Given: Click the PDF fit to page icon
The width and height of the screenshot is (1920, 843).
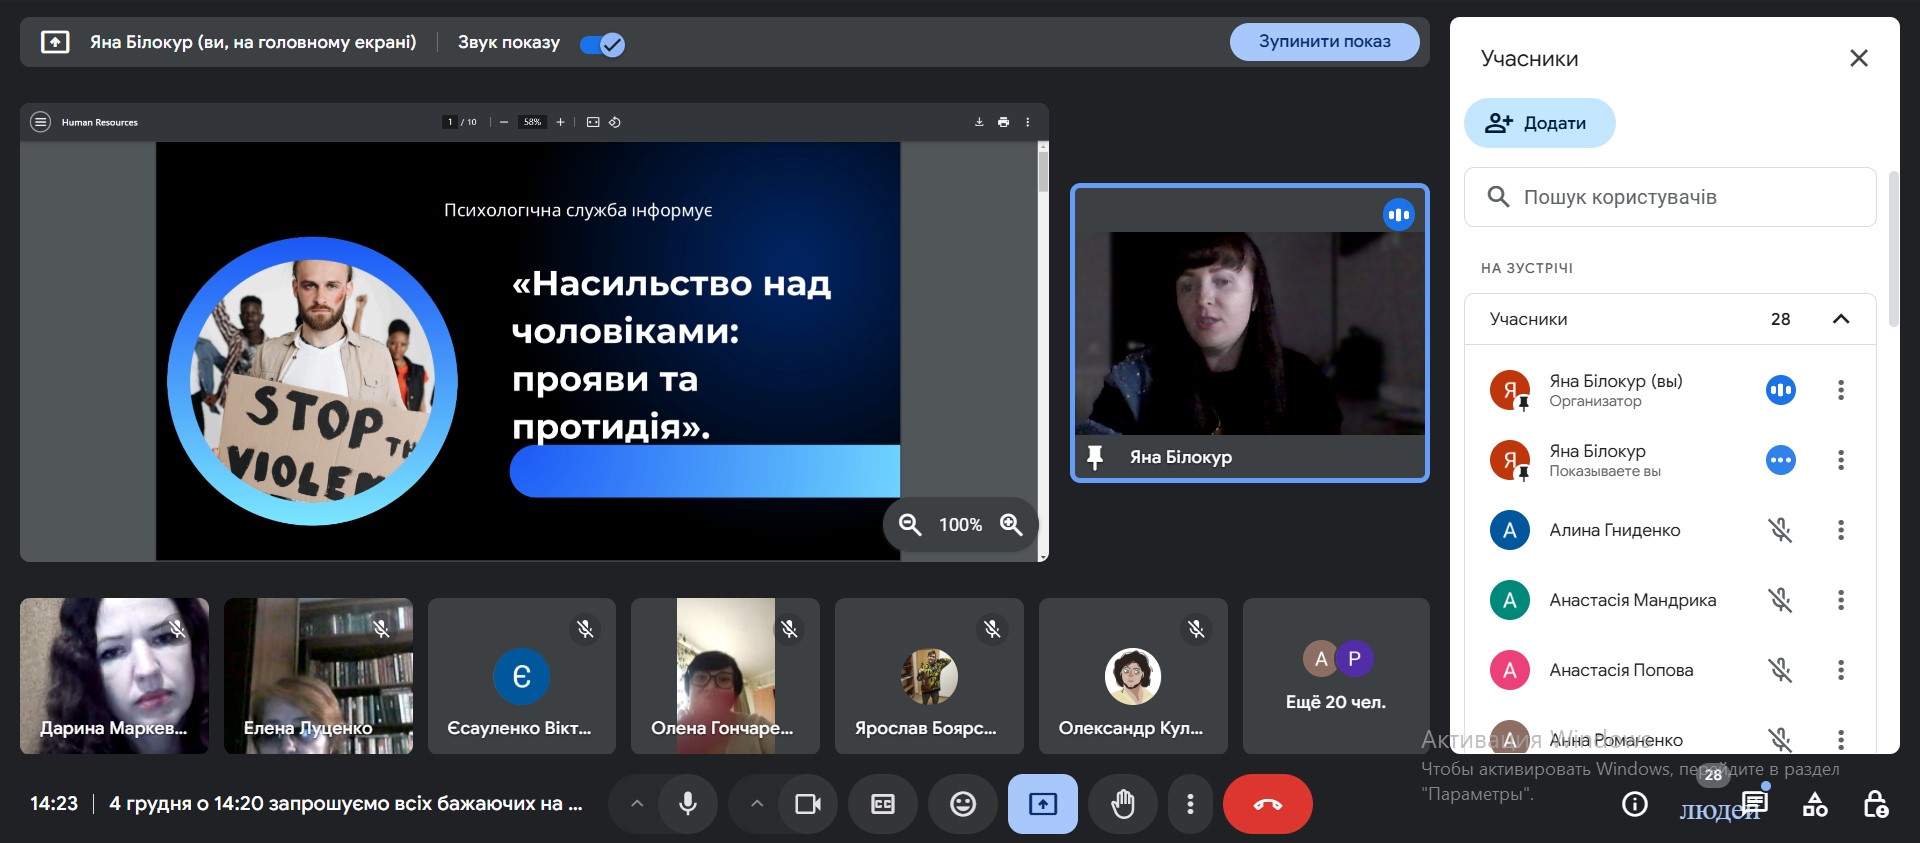Looking at the screenshot, I should coord(593,122).
